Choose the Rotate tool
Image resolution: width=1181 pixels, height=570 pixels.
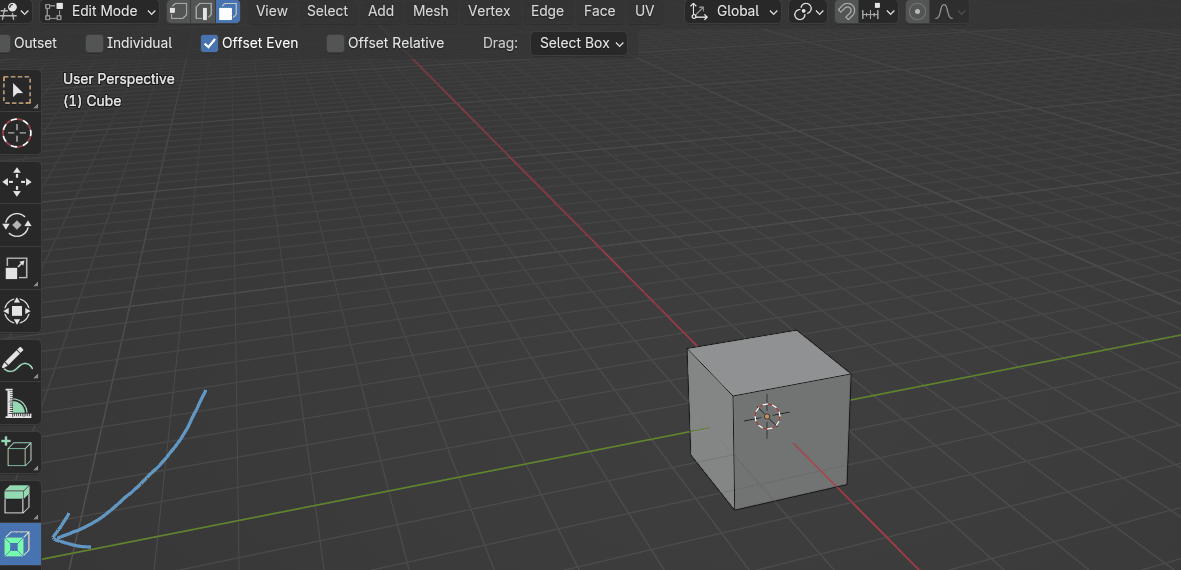point(17,225)
